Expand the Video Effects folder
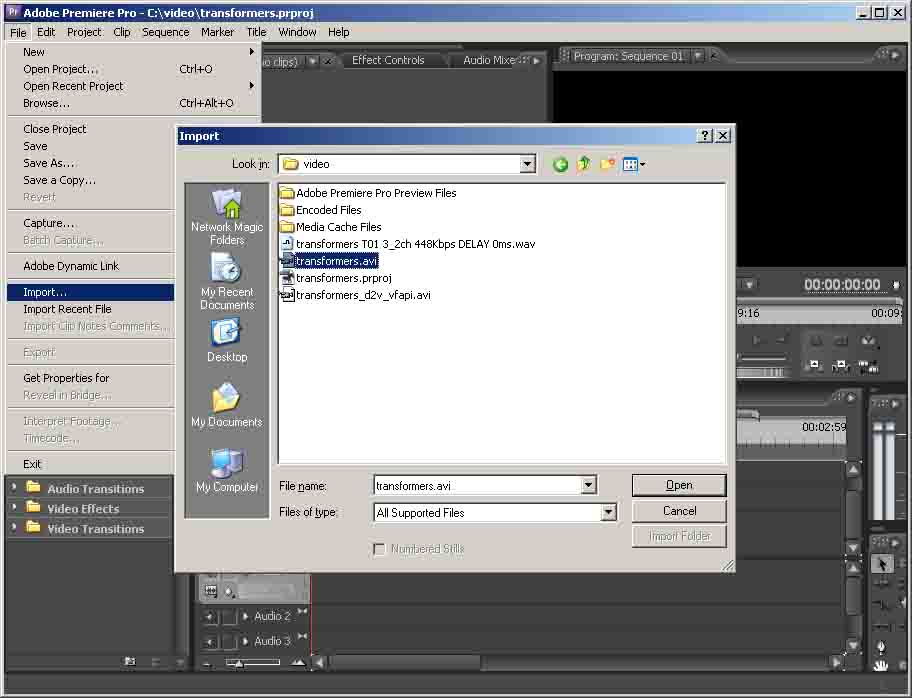Image resolution: width=912 pixels, height=698 pixels. [14, 507]
